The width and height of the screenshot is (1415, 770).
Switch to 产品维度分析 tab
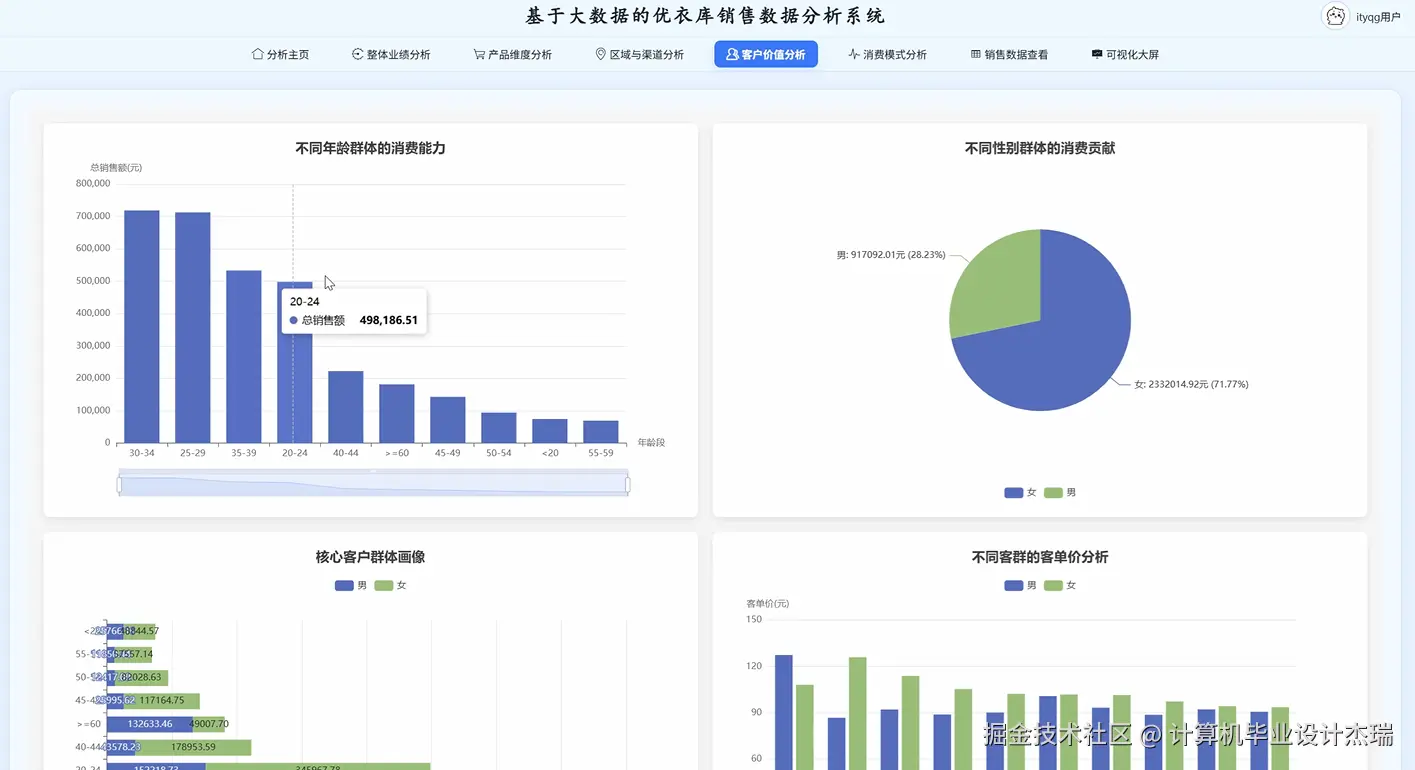[513, 54]
